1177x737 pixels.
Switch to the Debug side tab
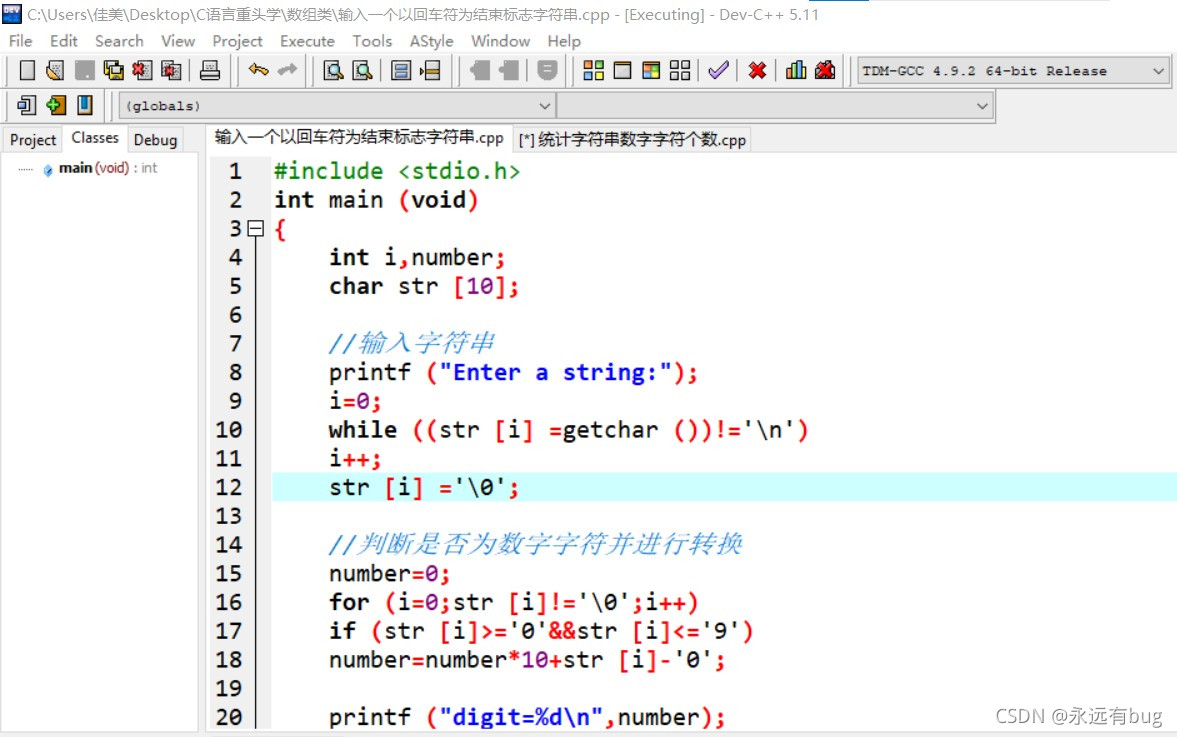click(155, 140)
